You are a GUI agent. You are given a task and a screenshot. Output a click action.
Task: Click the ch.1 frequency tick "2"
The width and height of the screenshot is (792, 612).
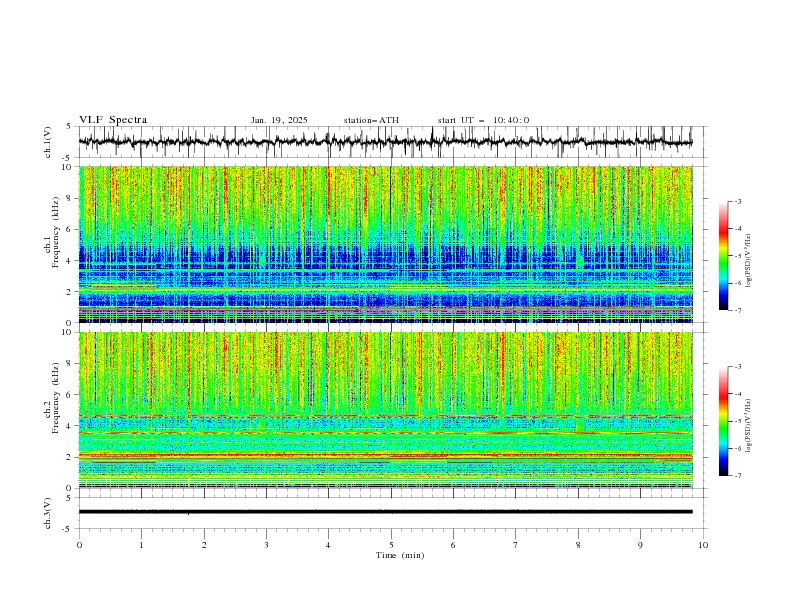click(70, 292)
